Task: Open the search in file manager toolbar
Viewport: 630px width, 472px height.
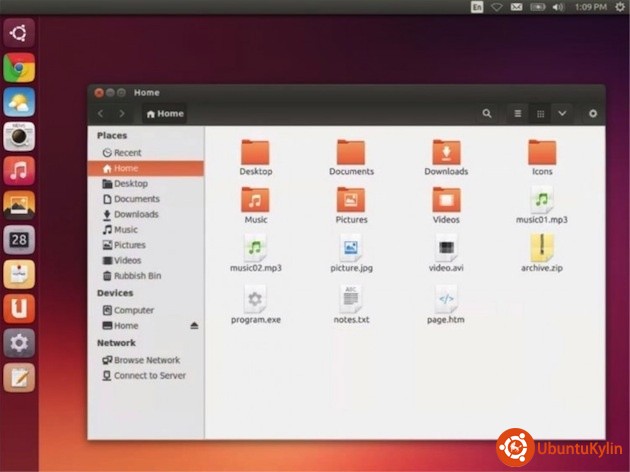Action: 487,114
